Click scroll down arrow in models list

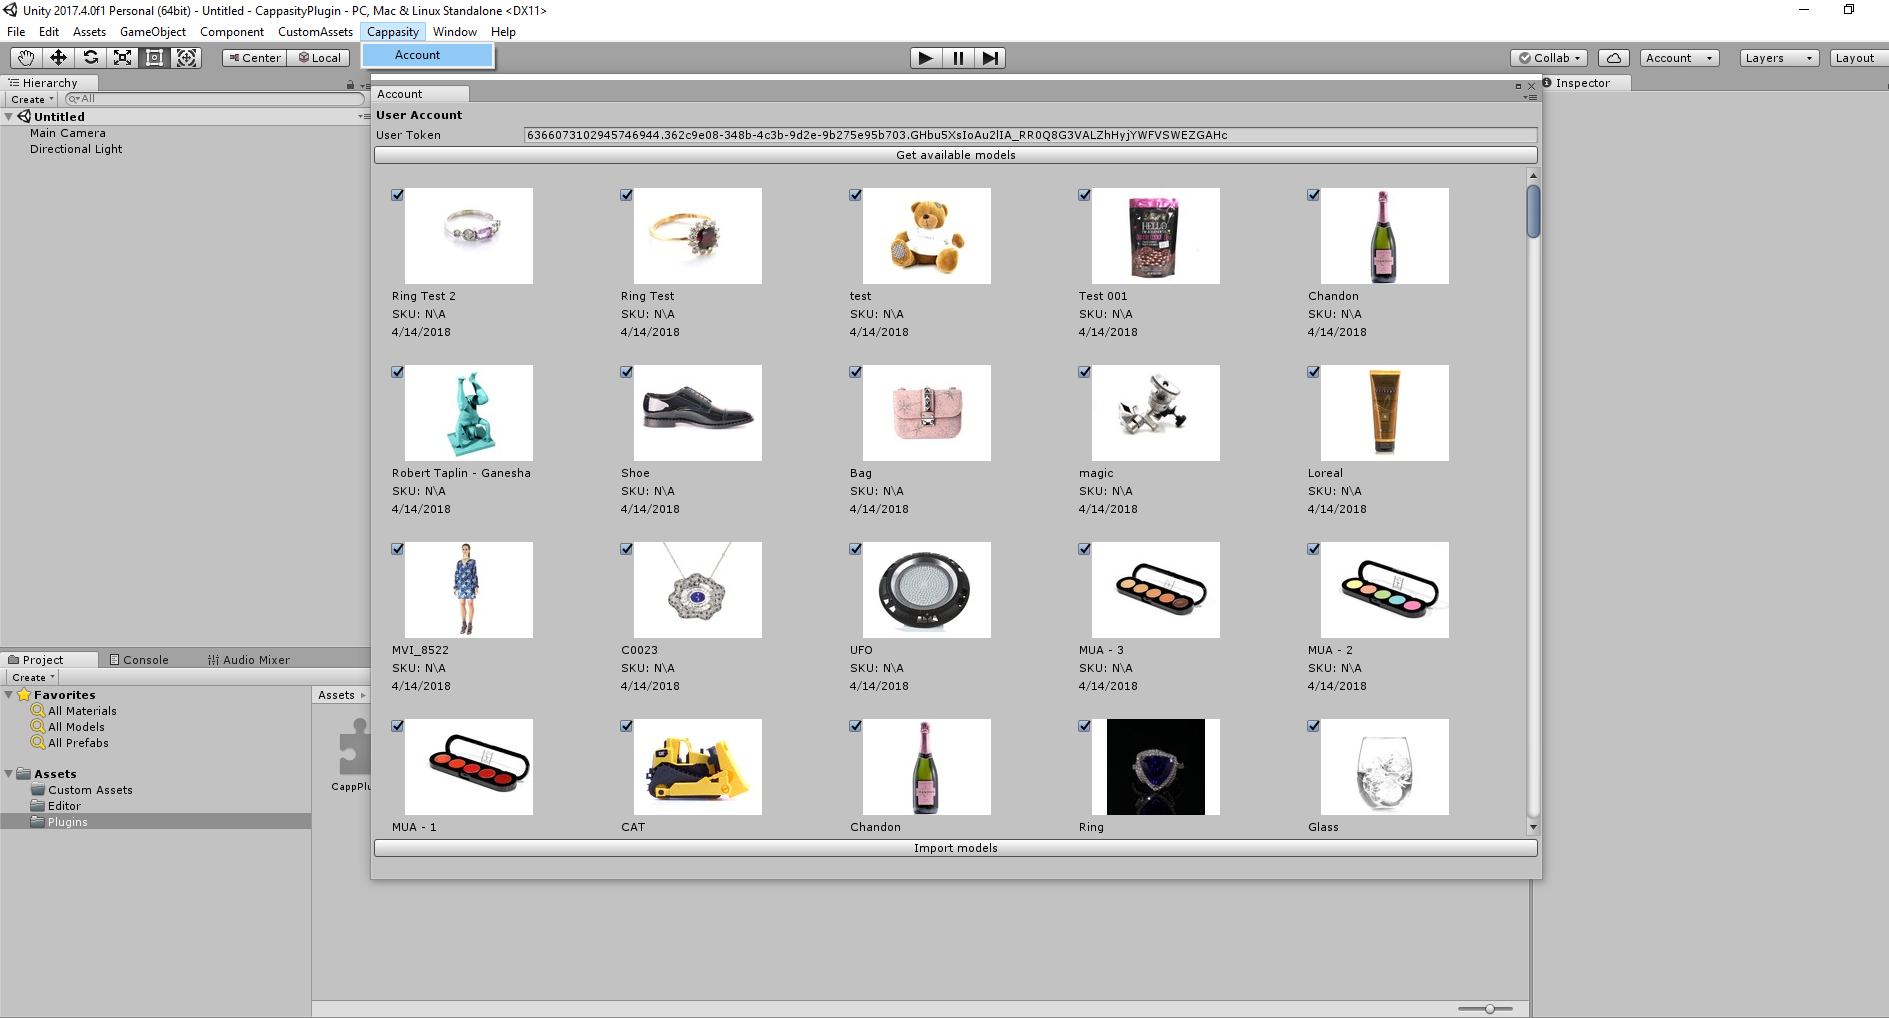pos(1533,828)
